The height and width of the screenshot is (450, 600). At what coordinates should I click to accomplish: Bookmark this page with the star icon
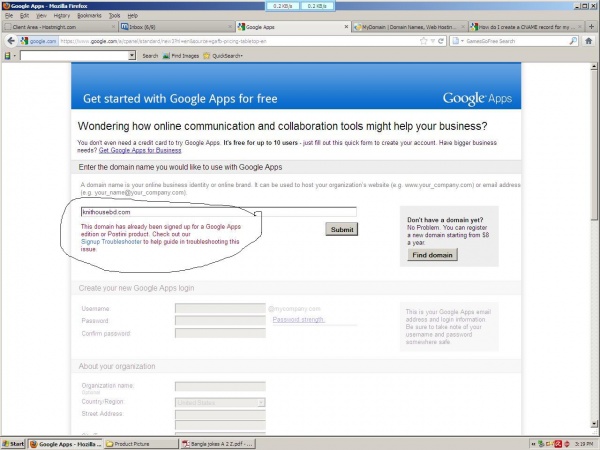coord(424,41)
